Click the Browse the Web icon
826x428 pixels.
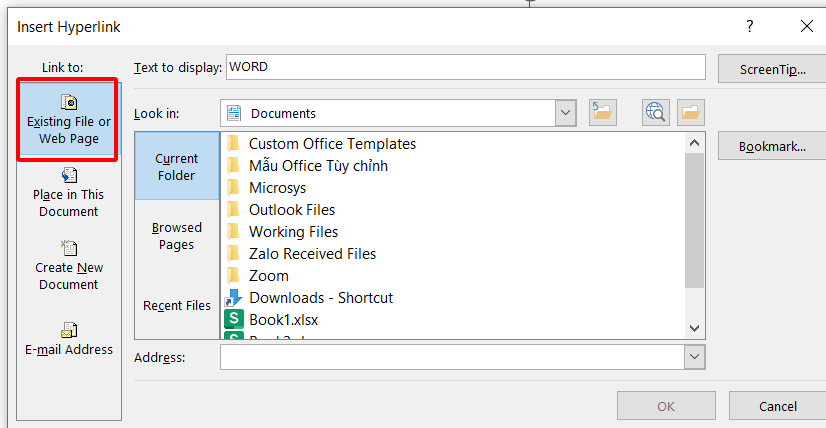tap(656, 113)
